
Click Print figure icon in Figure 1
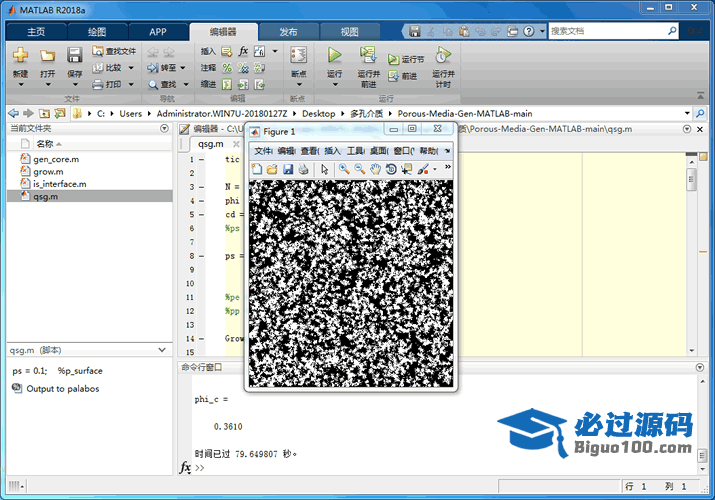pyautogui.click(x=303, y=170)
